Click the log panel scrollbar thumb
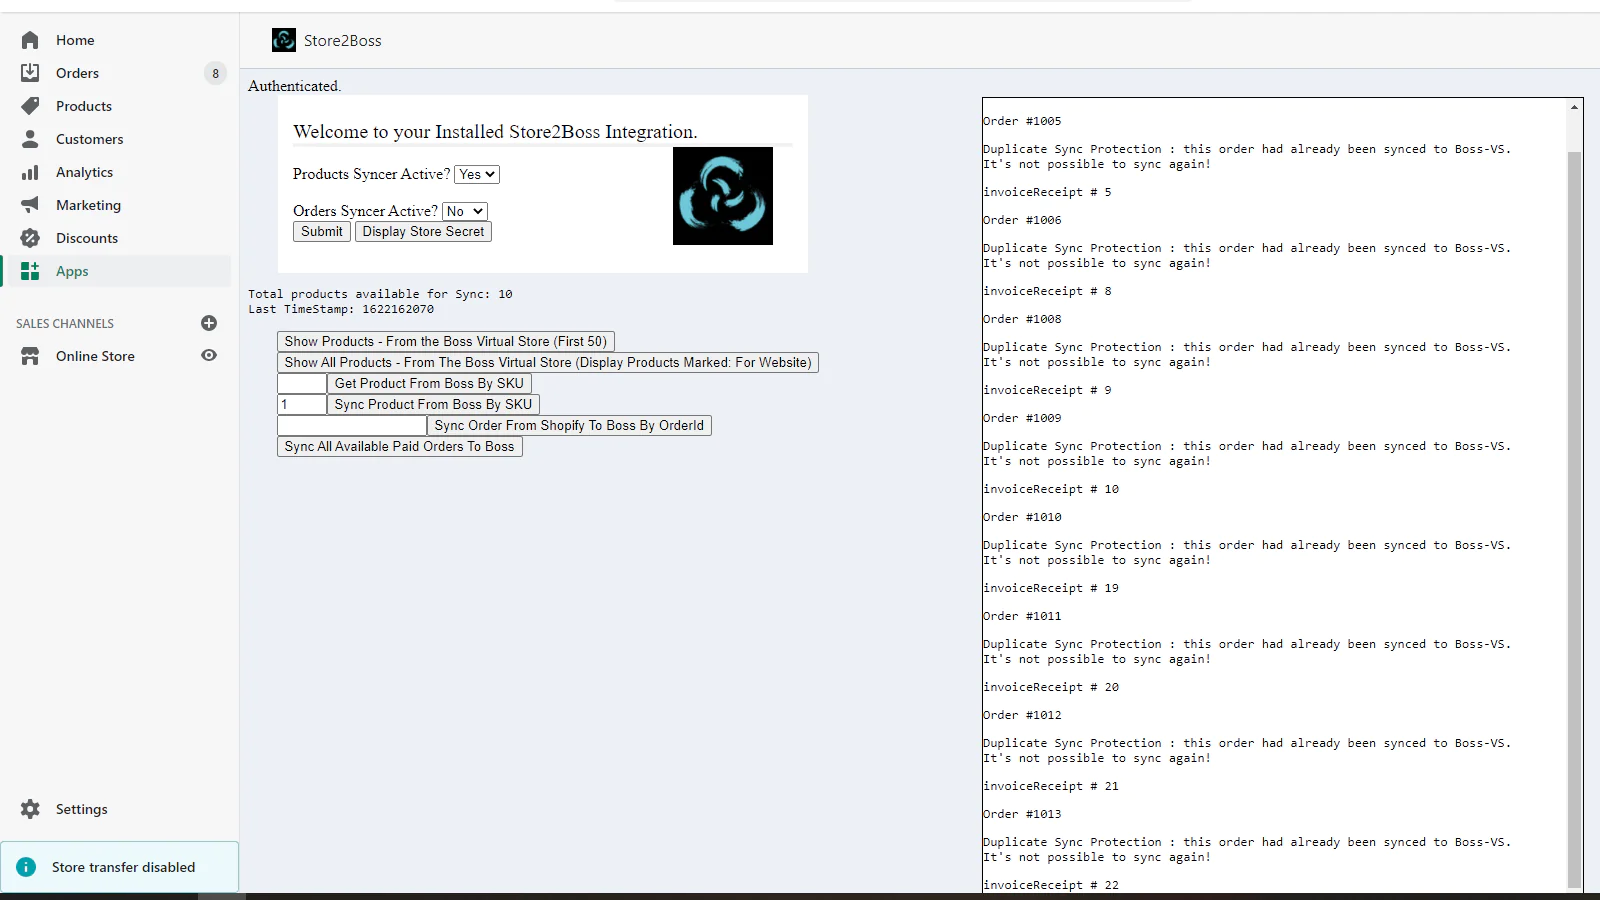 point(1574,520)
